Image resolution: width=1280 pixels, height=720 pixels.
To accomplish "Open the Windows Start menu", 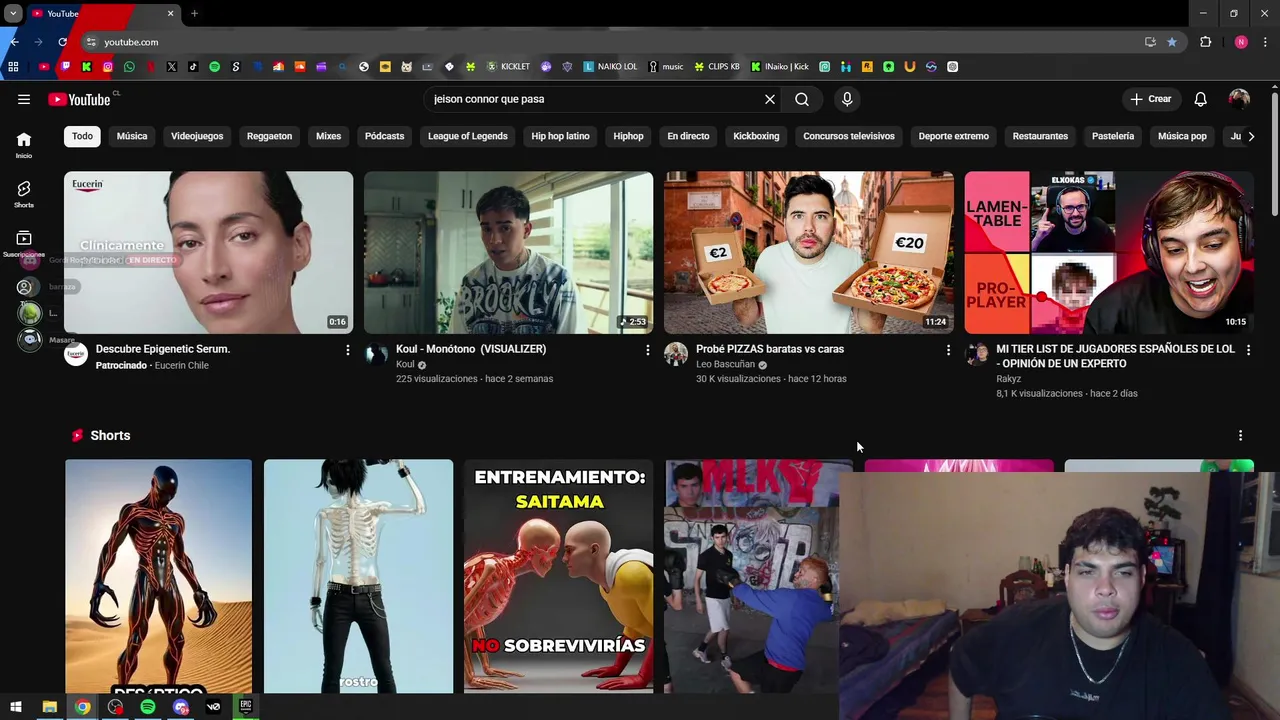I will (16, 707).
